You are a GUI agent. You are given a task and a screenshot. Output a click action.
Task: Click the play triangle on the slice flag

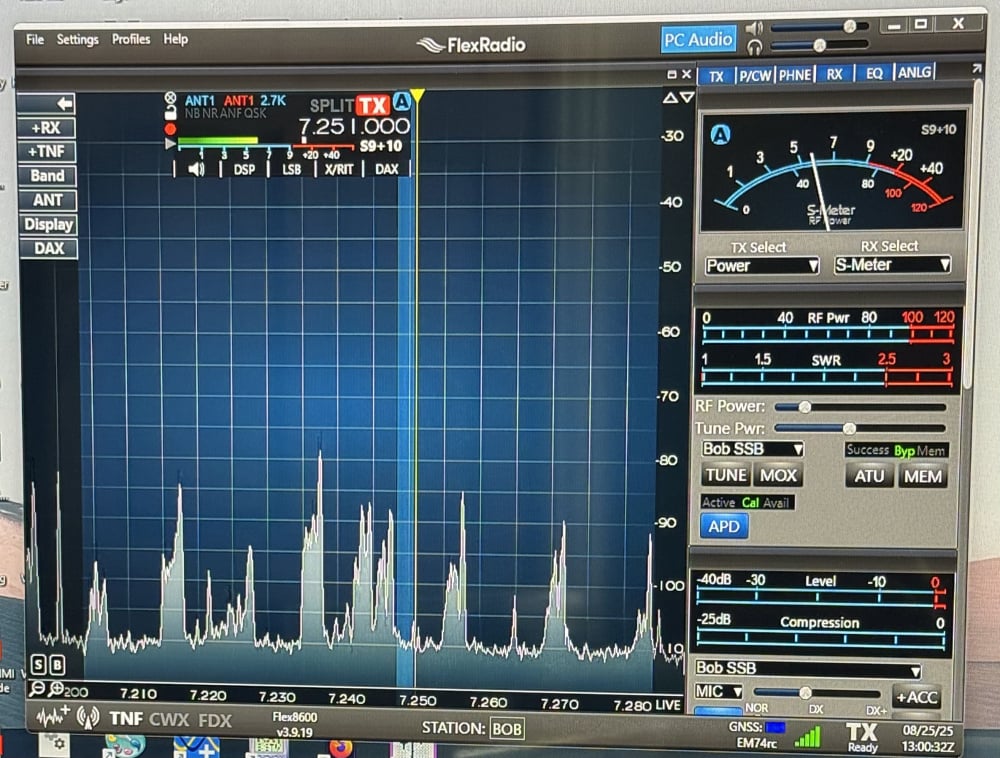click(x=170, y=144)
